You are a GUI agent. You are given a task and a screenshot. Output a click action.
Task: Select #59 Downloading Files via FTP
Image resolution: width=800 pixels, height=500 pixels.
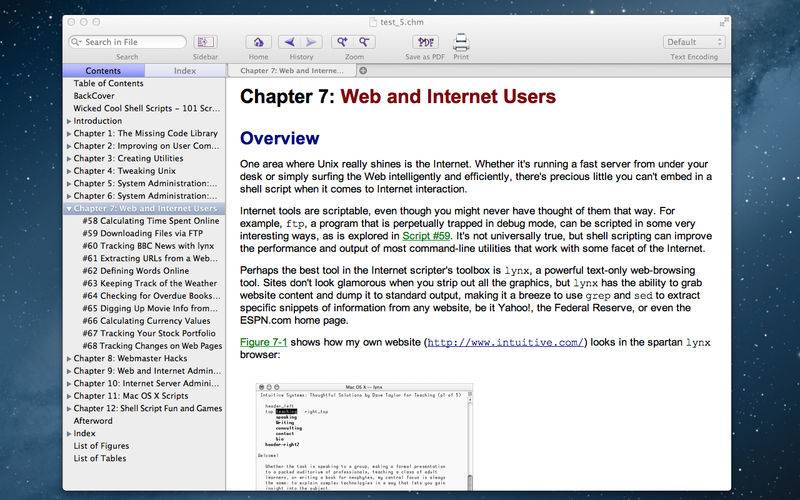[142, 233]
